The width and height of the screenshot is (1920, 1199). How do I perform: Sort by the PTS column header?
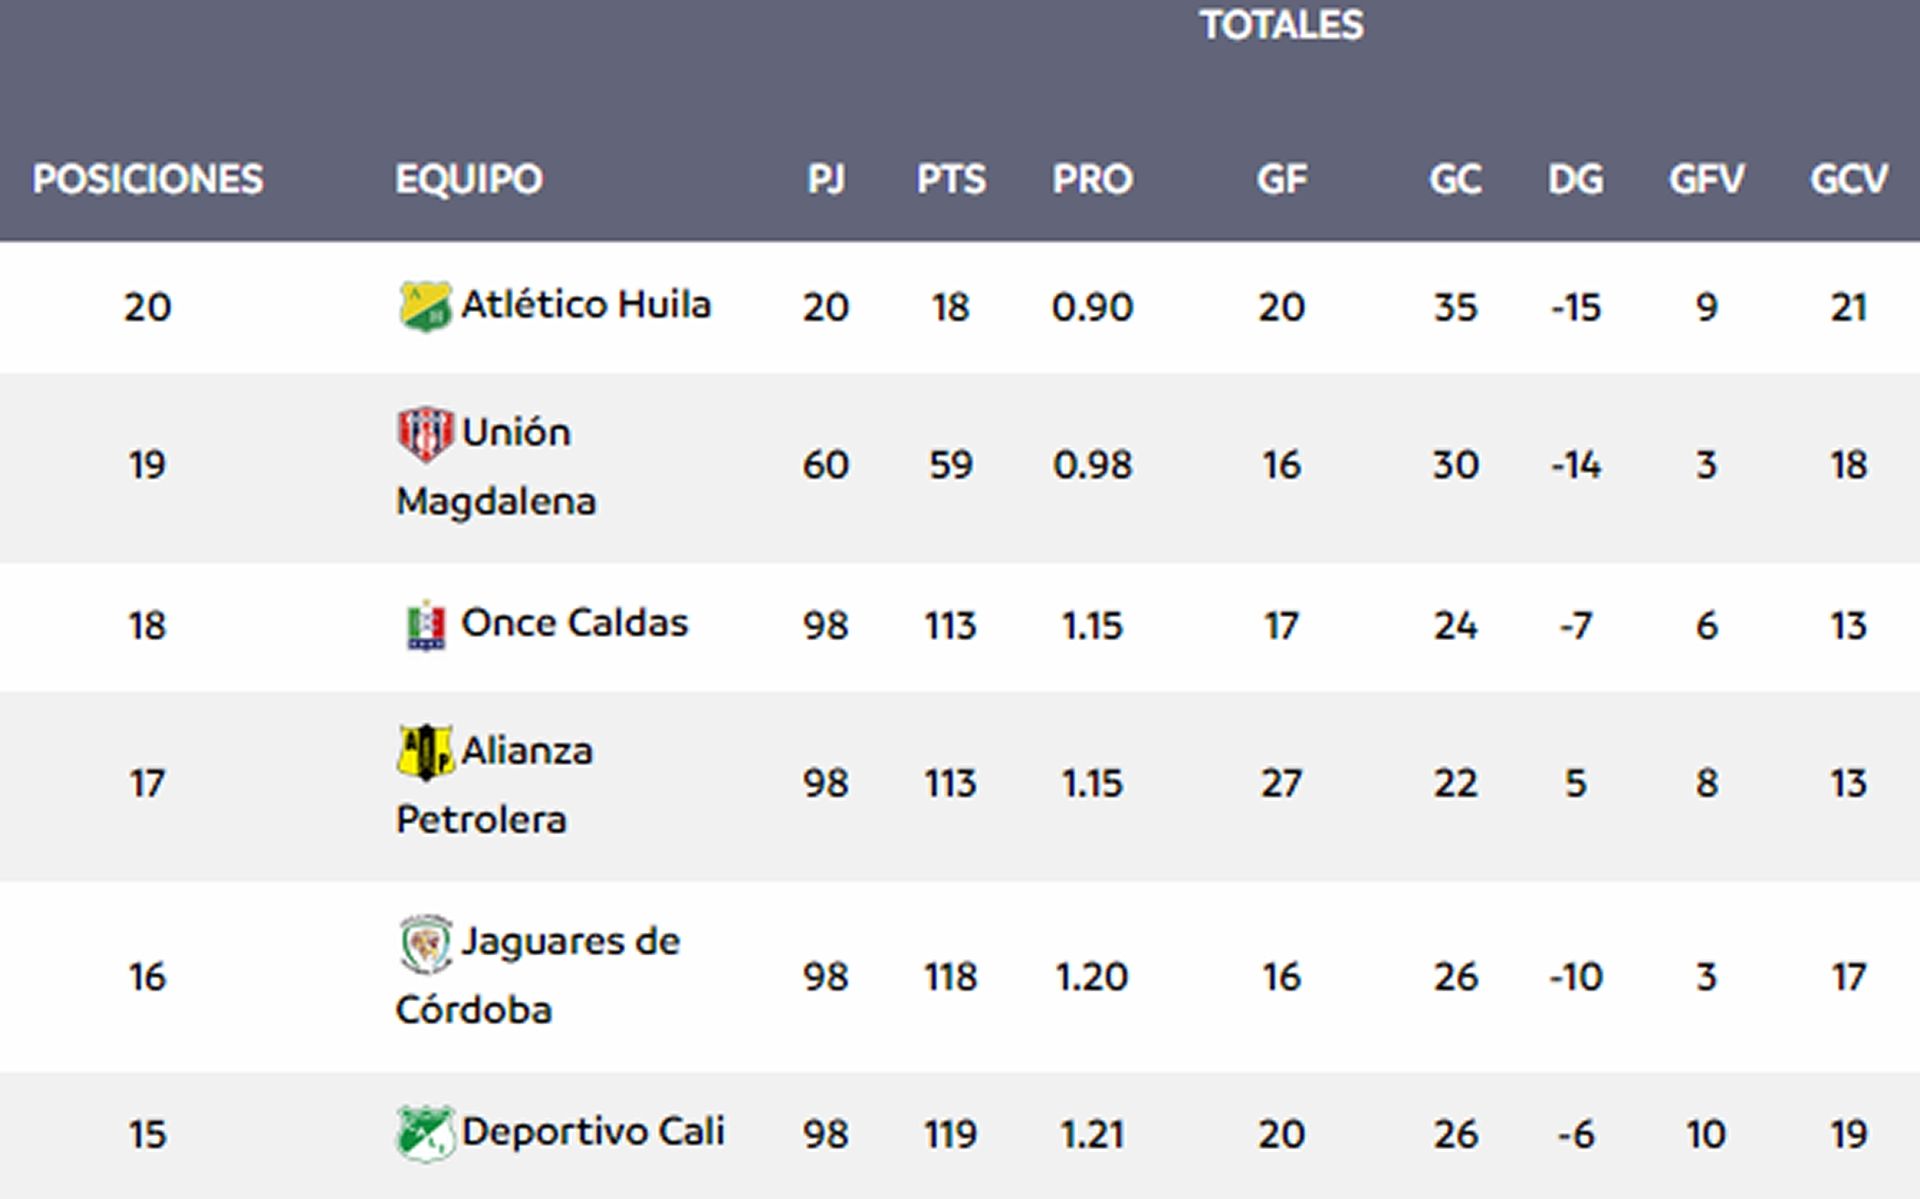tap(951, 180)
